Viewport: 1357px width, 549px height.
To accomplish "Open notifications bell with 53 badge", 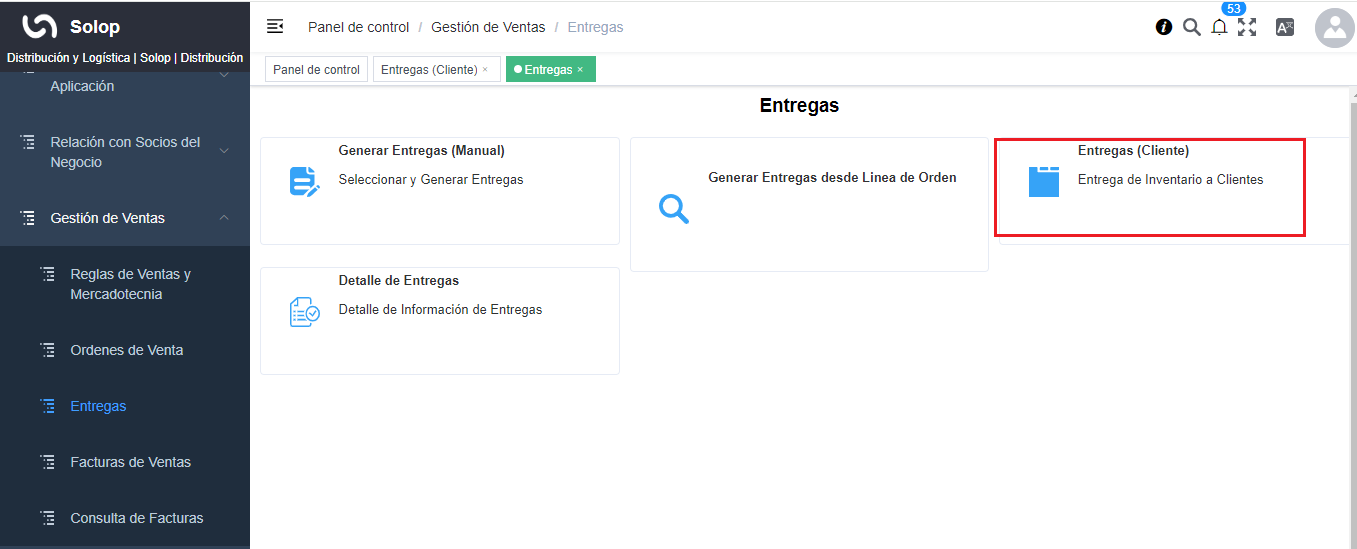I will pos(1219,27).
